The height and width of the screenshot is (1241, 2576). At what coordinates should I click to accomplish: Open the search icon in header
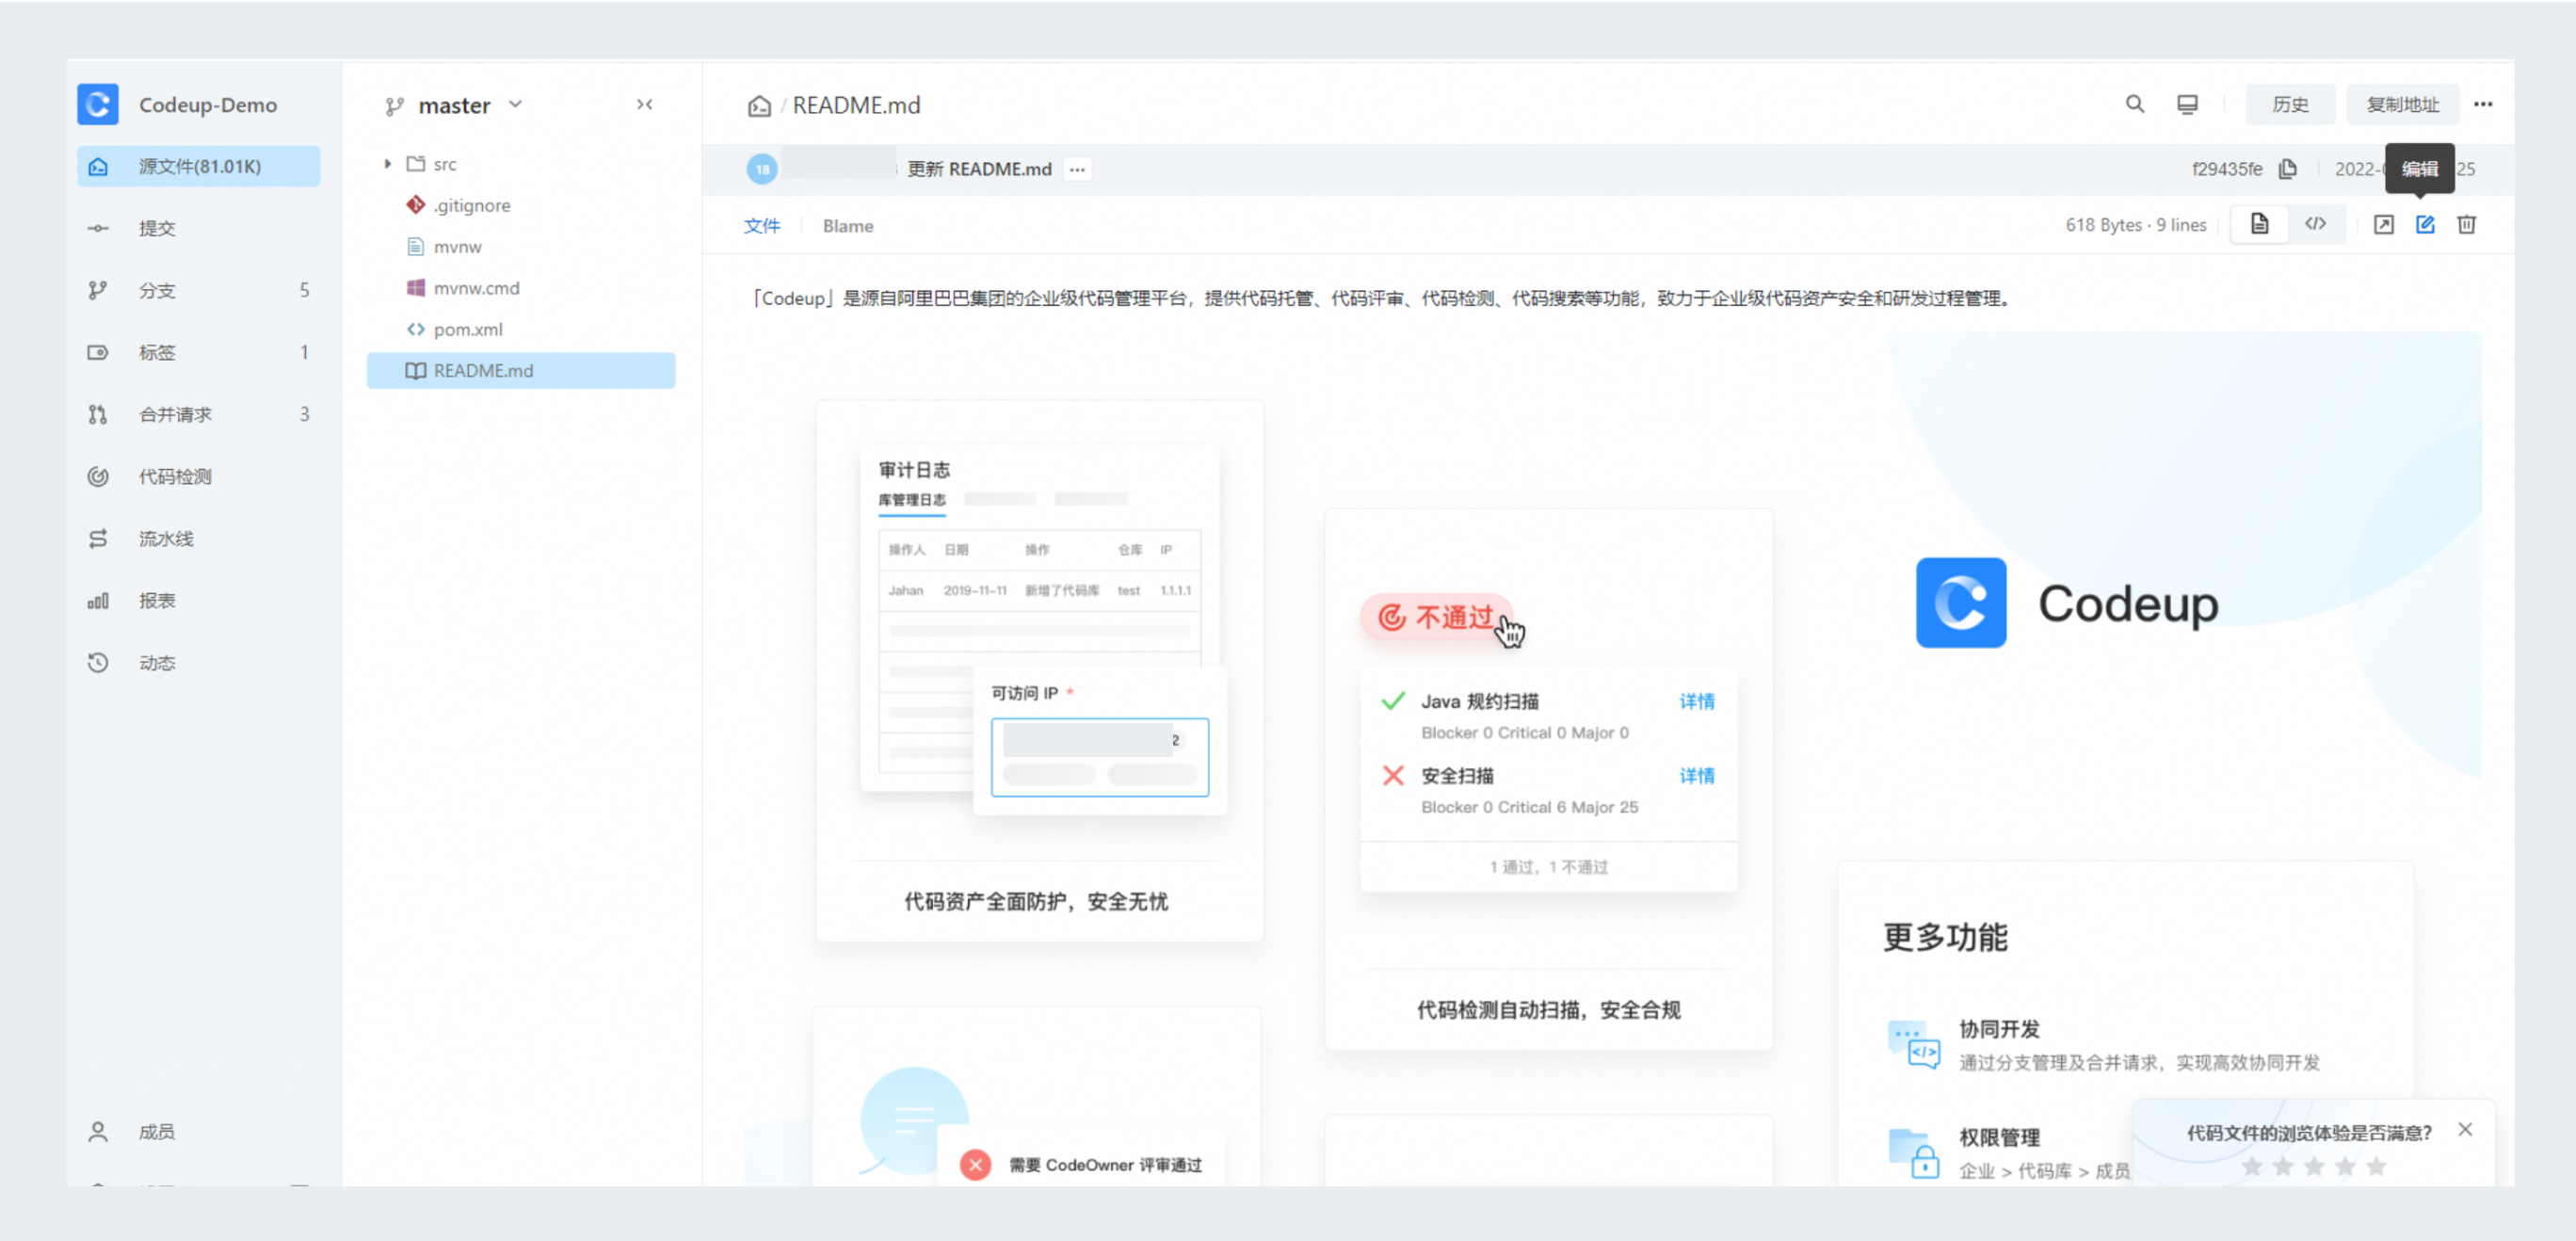(x=2135, y=104)
